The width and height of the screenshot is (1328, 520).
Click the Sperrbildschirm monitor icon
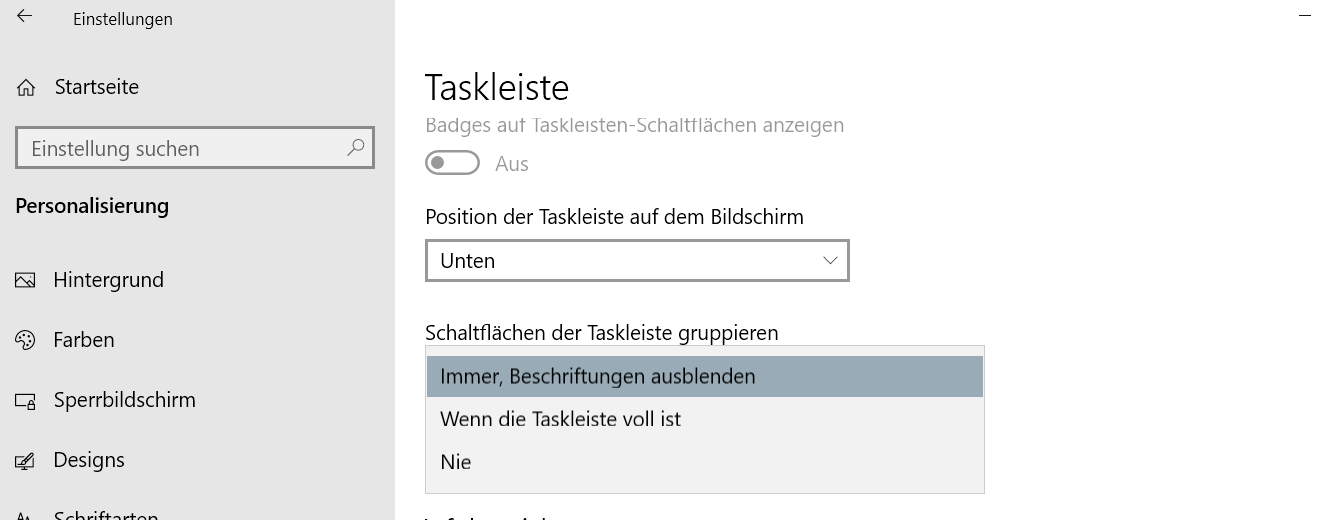(x=26, y=401)
